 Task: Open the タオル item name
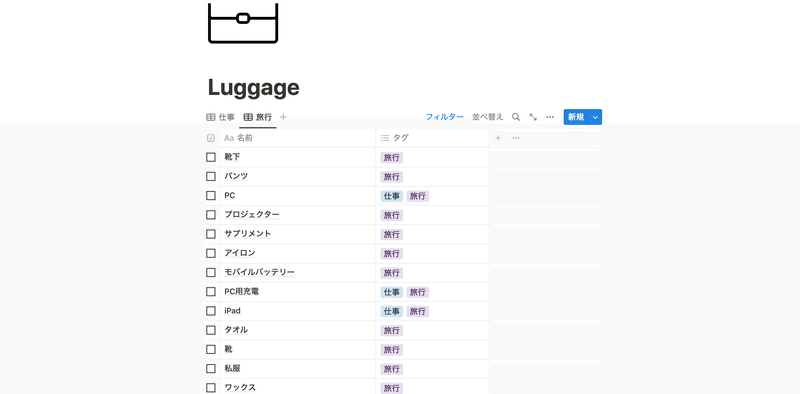click(236, 330)
